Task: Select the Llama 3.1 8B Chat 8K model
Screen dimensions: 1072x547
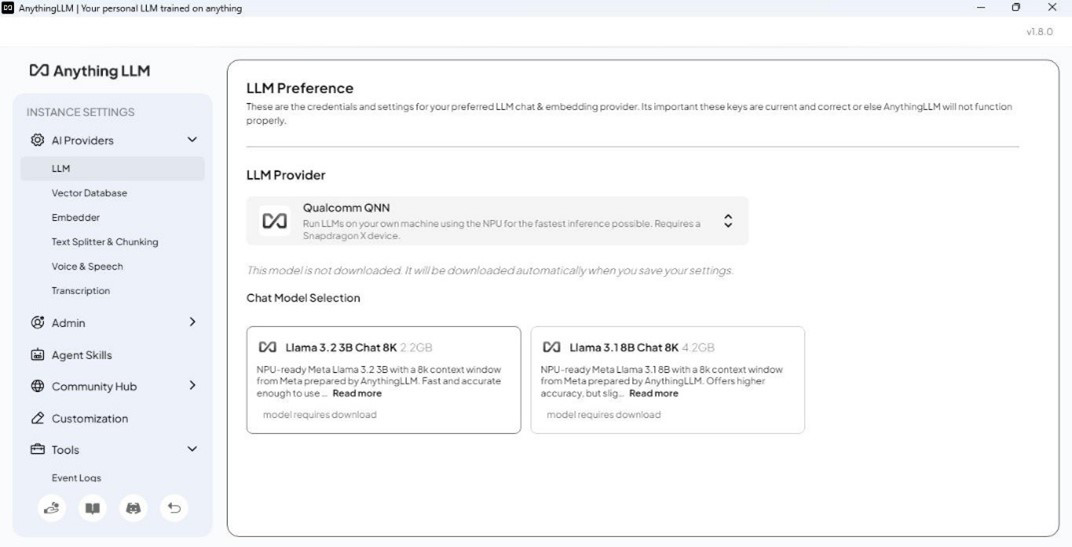Action: click(x=668, y=380)
